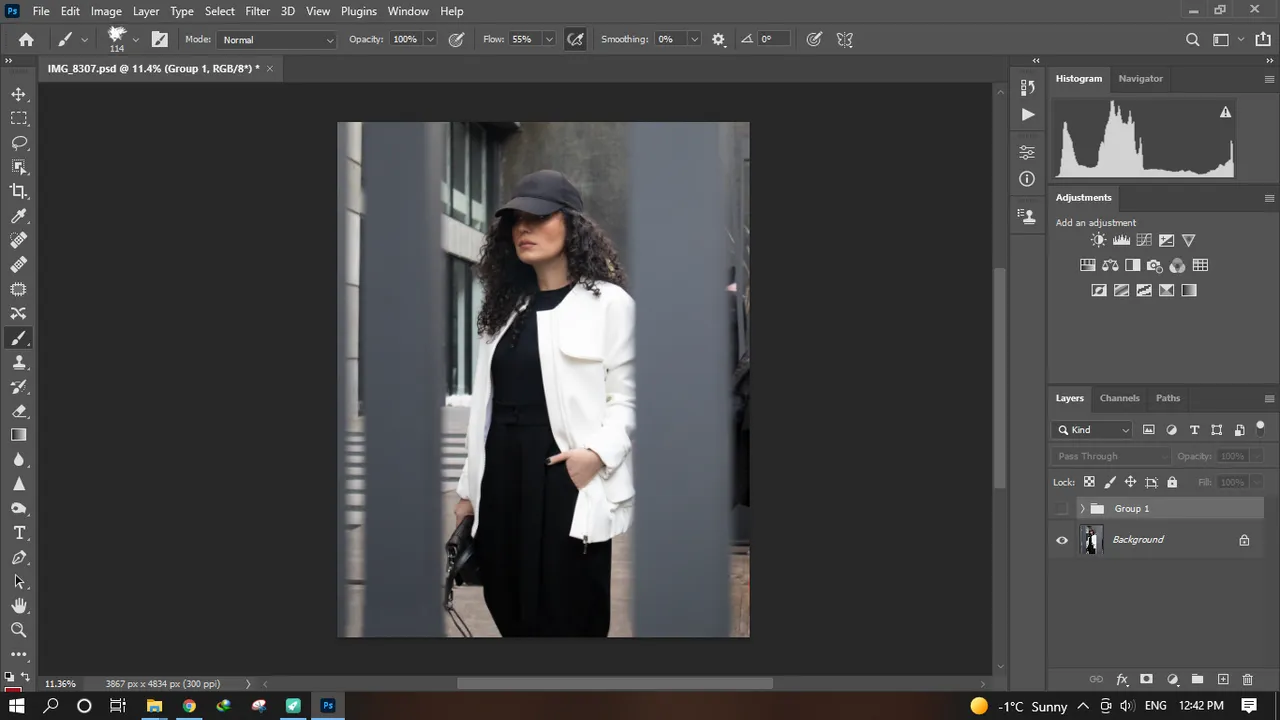
Task: Toggle the brush settings panel
Action: click(159, 40)
